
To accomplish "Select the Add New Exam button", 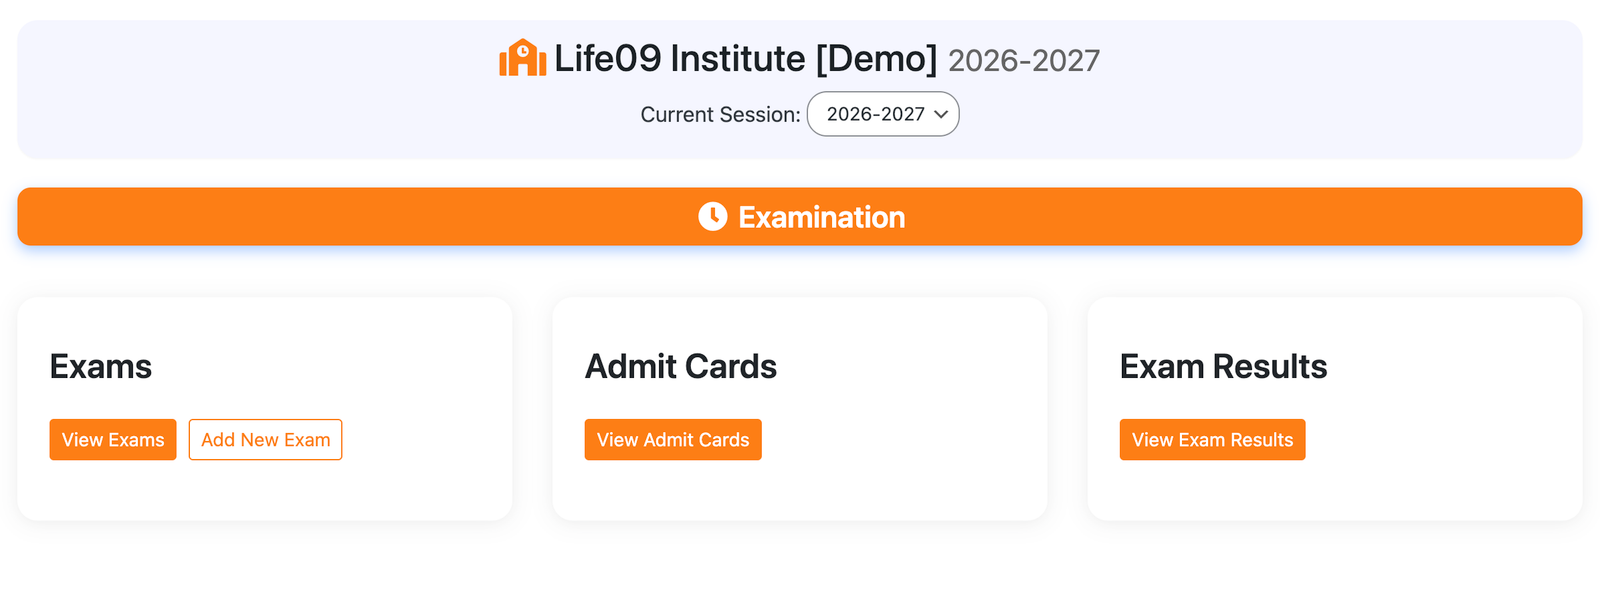I will point(265,440).
